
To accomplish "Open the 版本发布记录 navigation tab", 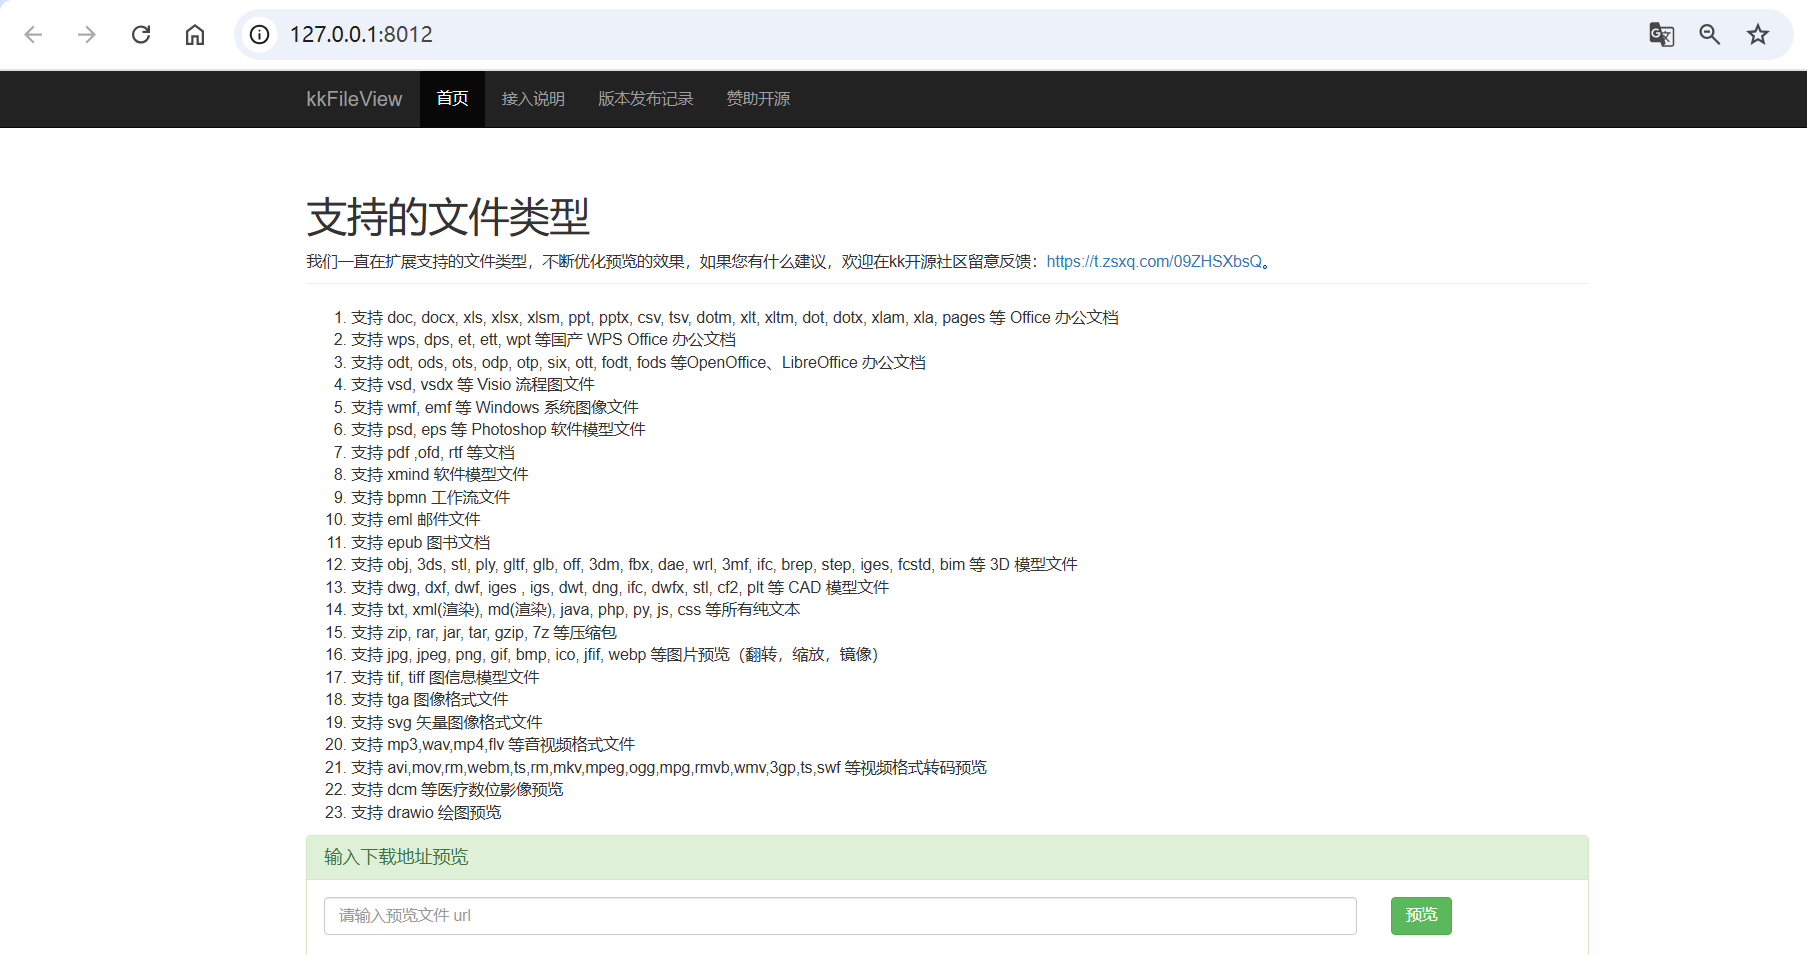I will [x=645, y=99].
